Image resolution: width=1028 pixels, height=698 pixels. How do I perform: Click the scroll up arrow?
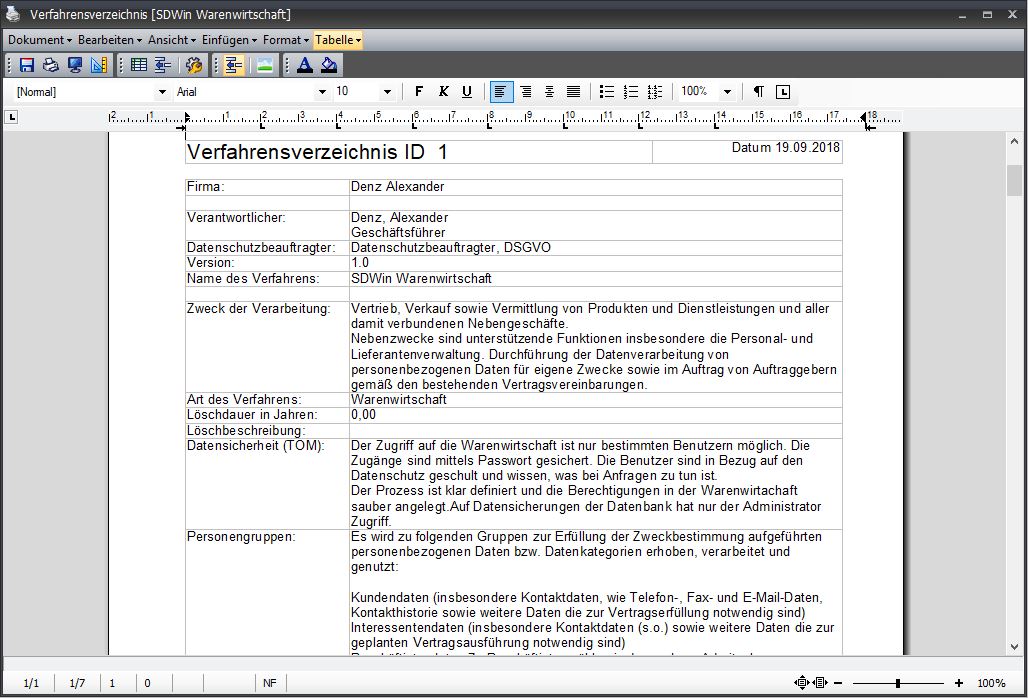click(x=1014, y=141)
